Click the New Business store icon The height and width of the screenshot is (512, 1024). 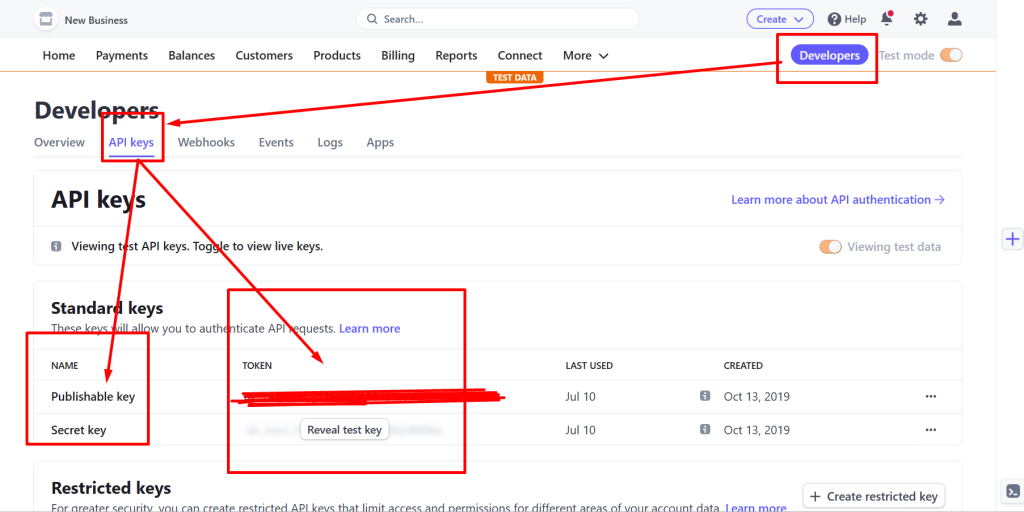click(46, 19)
